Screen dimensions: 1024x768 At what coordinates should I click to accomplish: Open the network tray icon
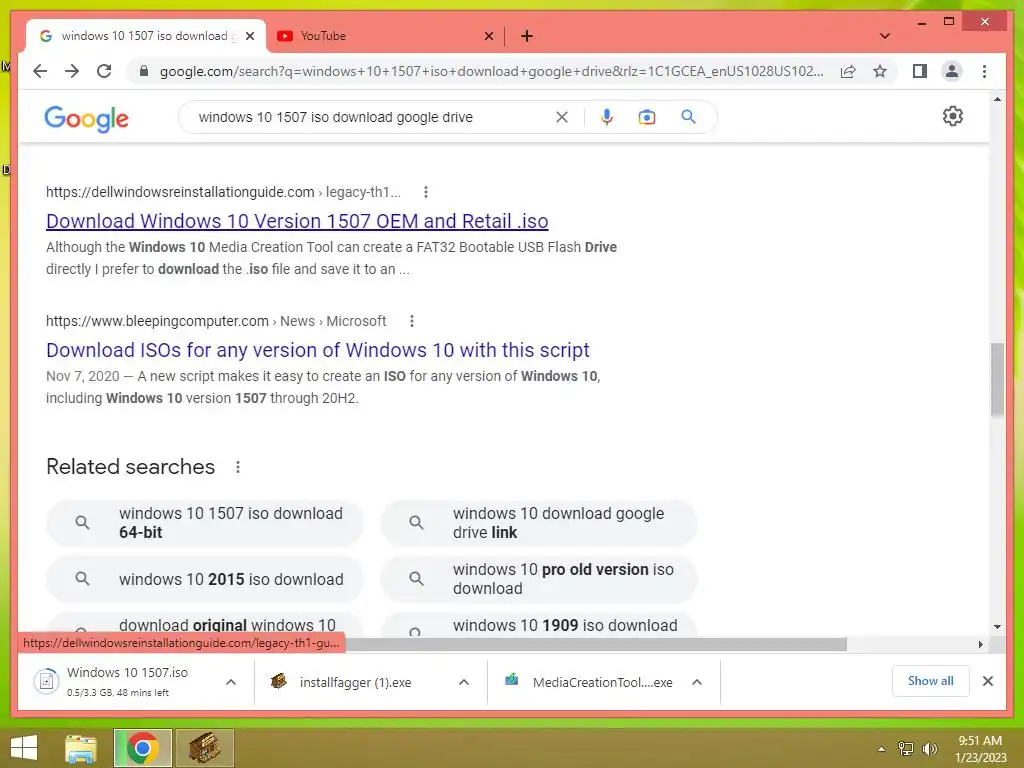[x=906, y=749]
